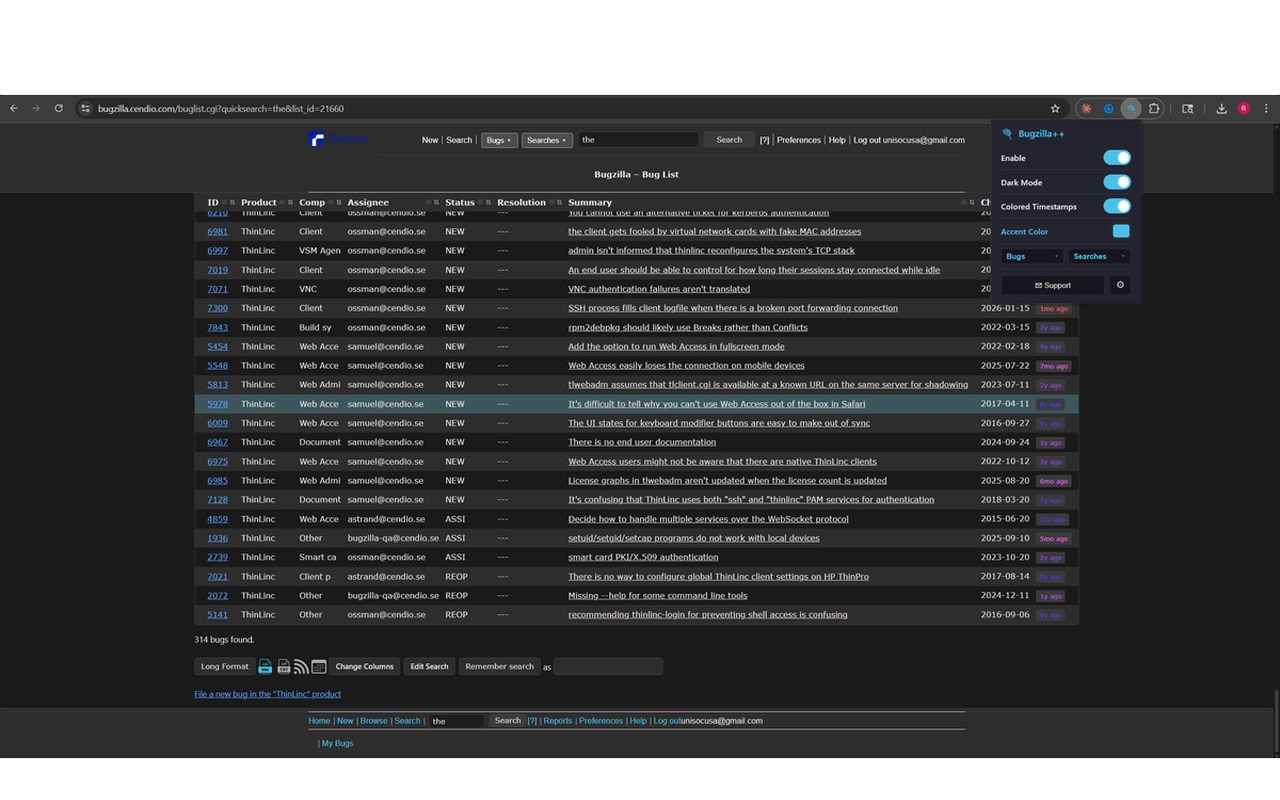Click the RSS feed icon below bug list

(x=301, y=667)
